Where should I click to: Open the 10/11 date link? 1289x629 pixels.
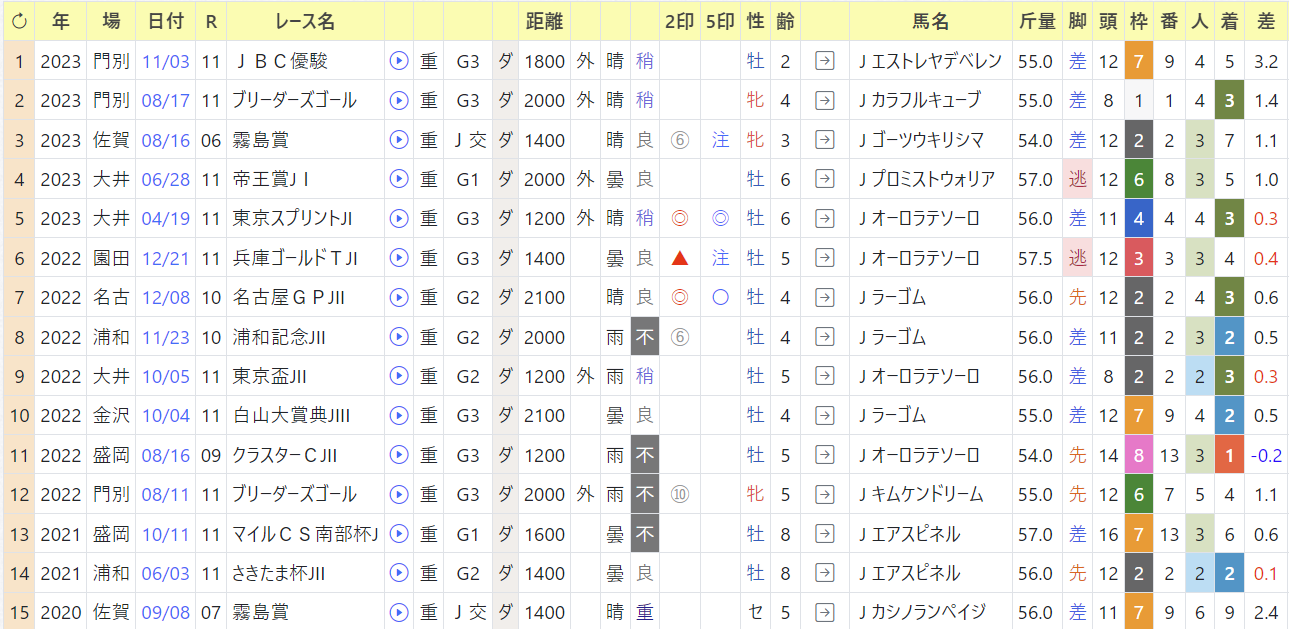tap(165, 534)
